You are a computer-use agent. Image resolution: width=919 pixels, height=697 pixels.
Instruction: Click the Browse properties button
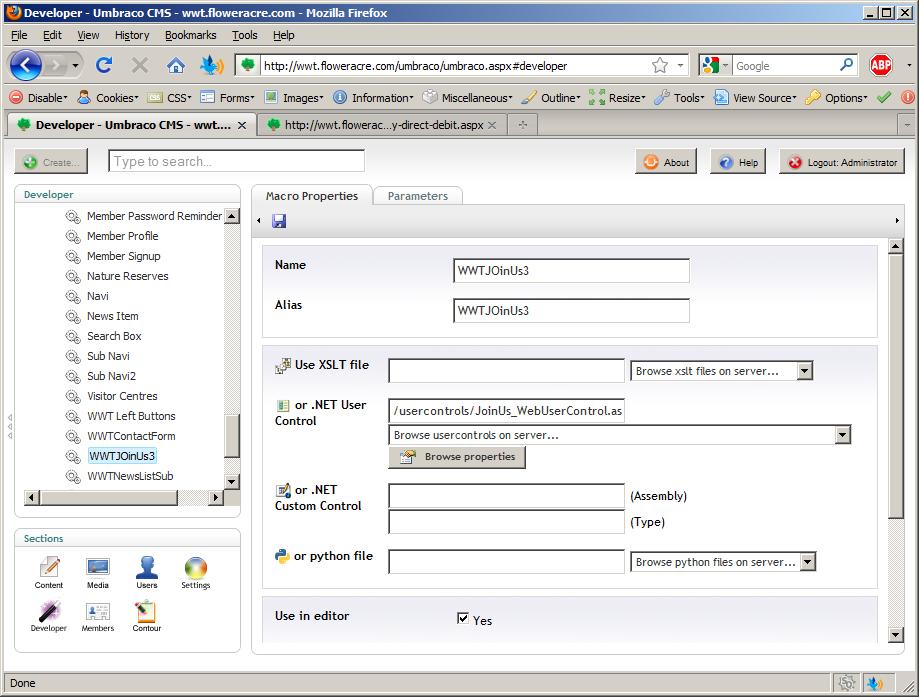tap(457, 457)
